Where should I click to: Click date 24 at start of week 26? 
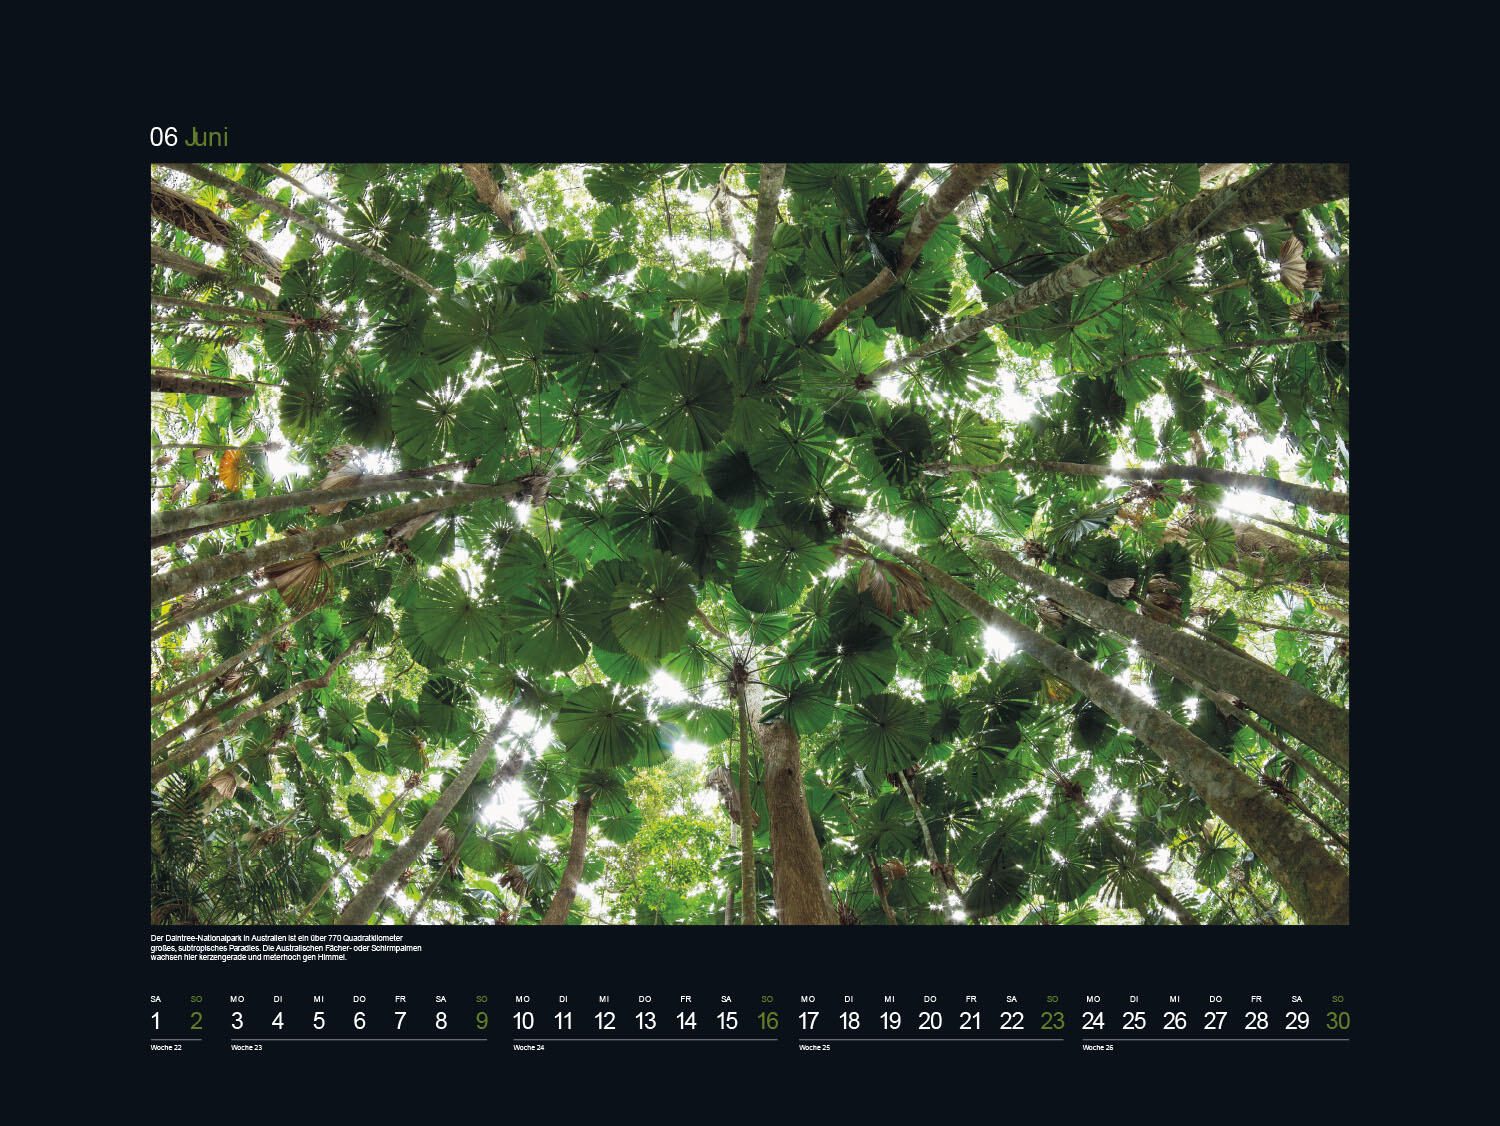1093,1021
